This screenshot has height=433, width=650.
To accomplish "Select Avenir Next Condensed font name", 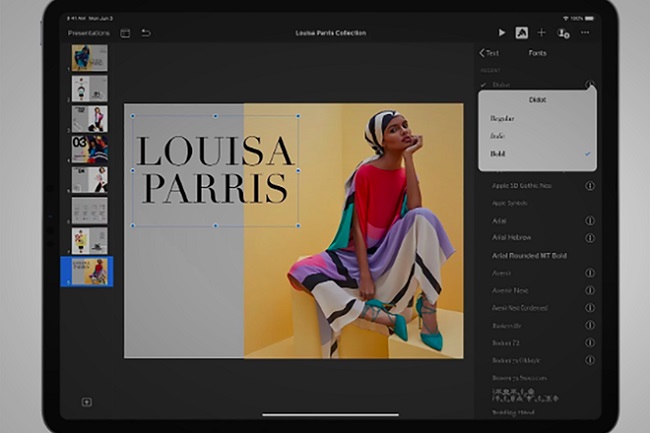I will [520, 308].
